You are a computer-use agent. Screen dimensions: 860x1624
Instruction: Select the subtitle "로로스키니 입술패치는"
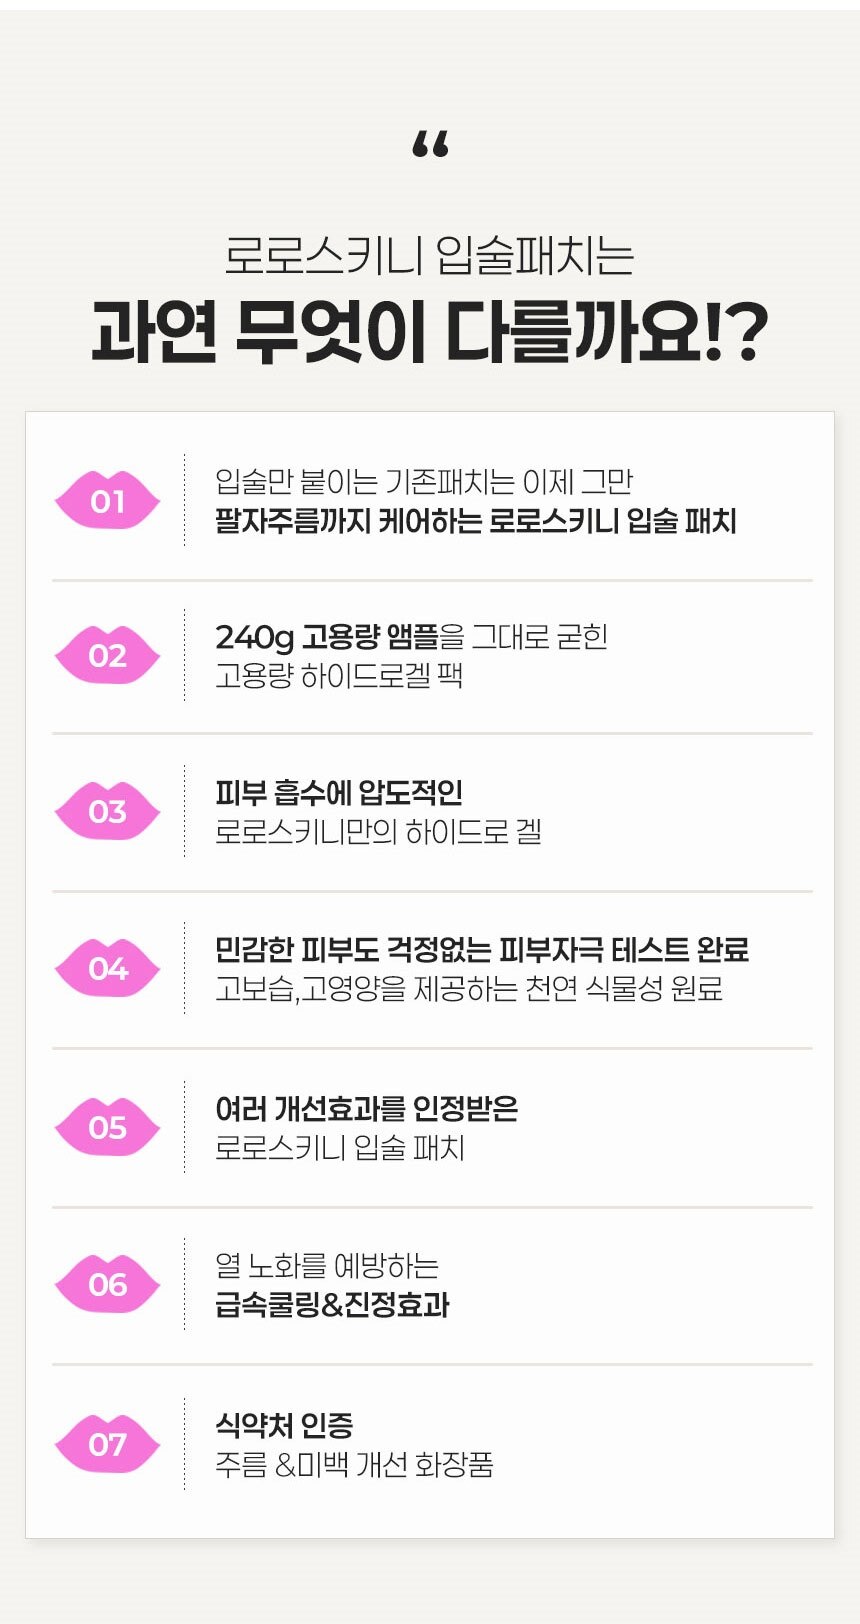coord(430,255)
